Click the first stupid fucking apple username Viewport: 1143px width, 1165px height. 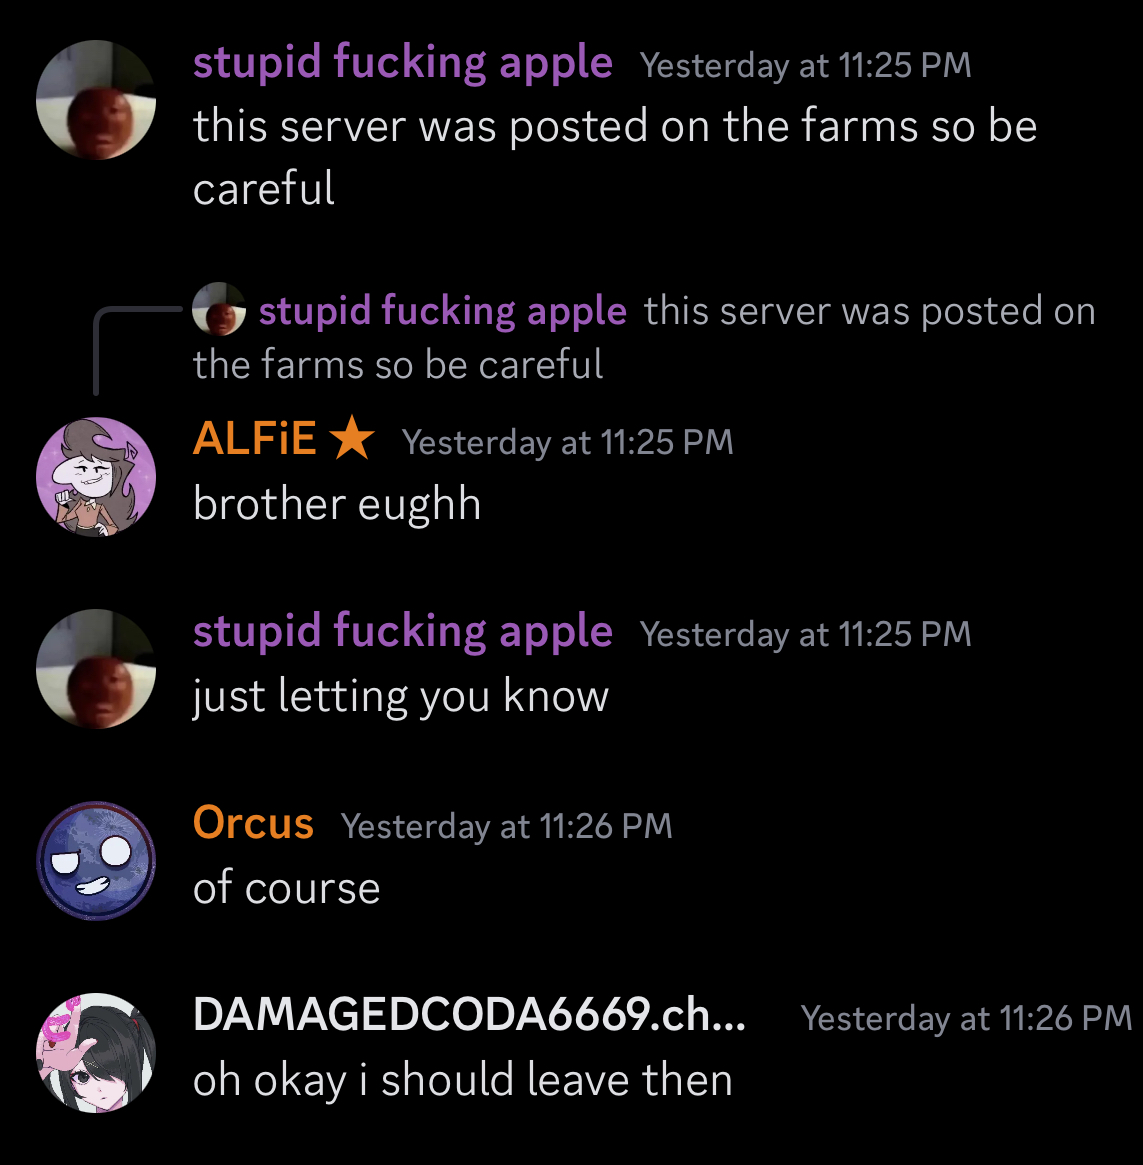coord(403,62)
